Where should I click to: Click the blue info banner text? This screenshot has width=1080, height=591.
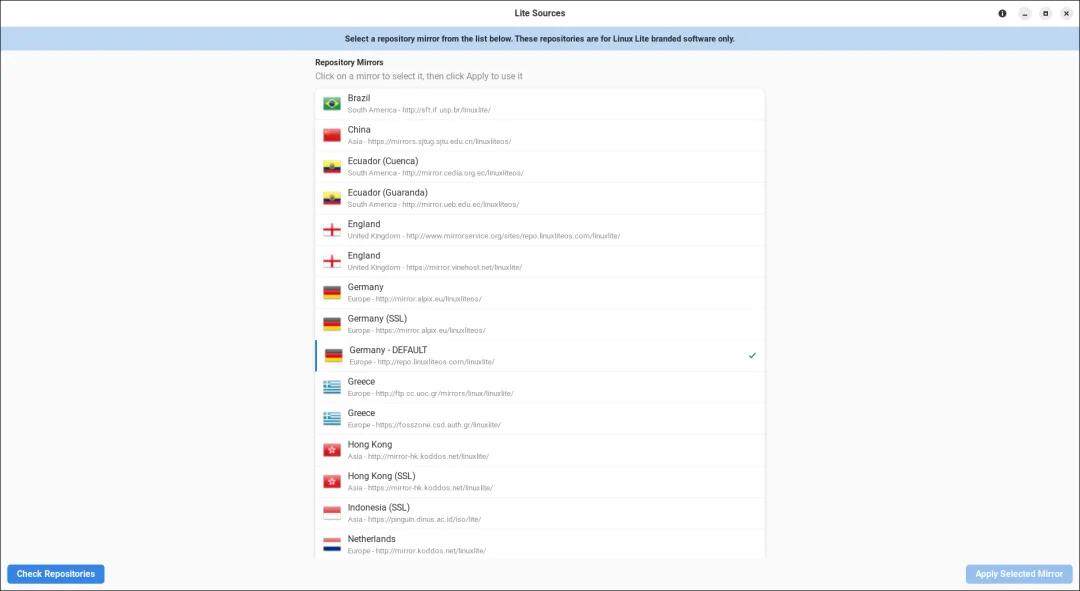[x=540, y=39]
